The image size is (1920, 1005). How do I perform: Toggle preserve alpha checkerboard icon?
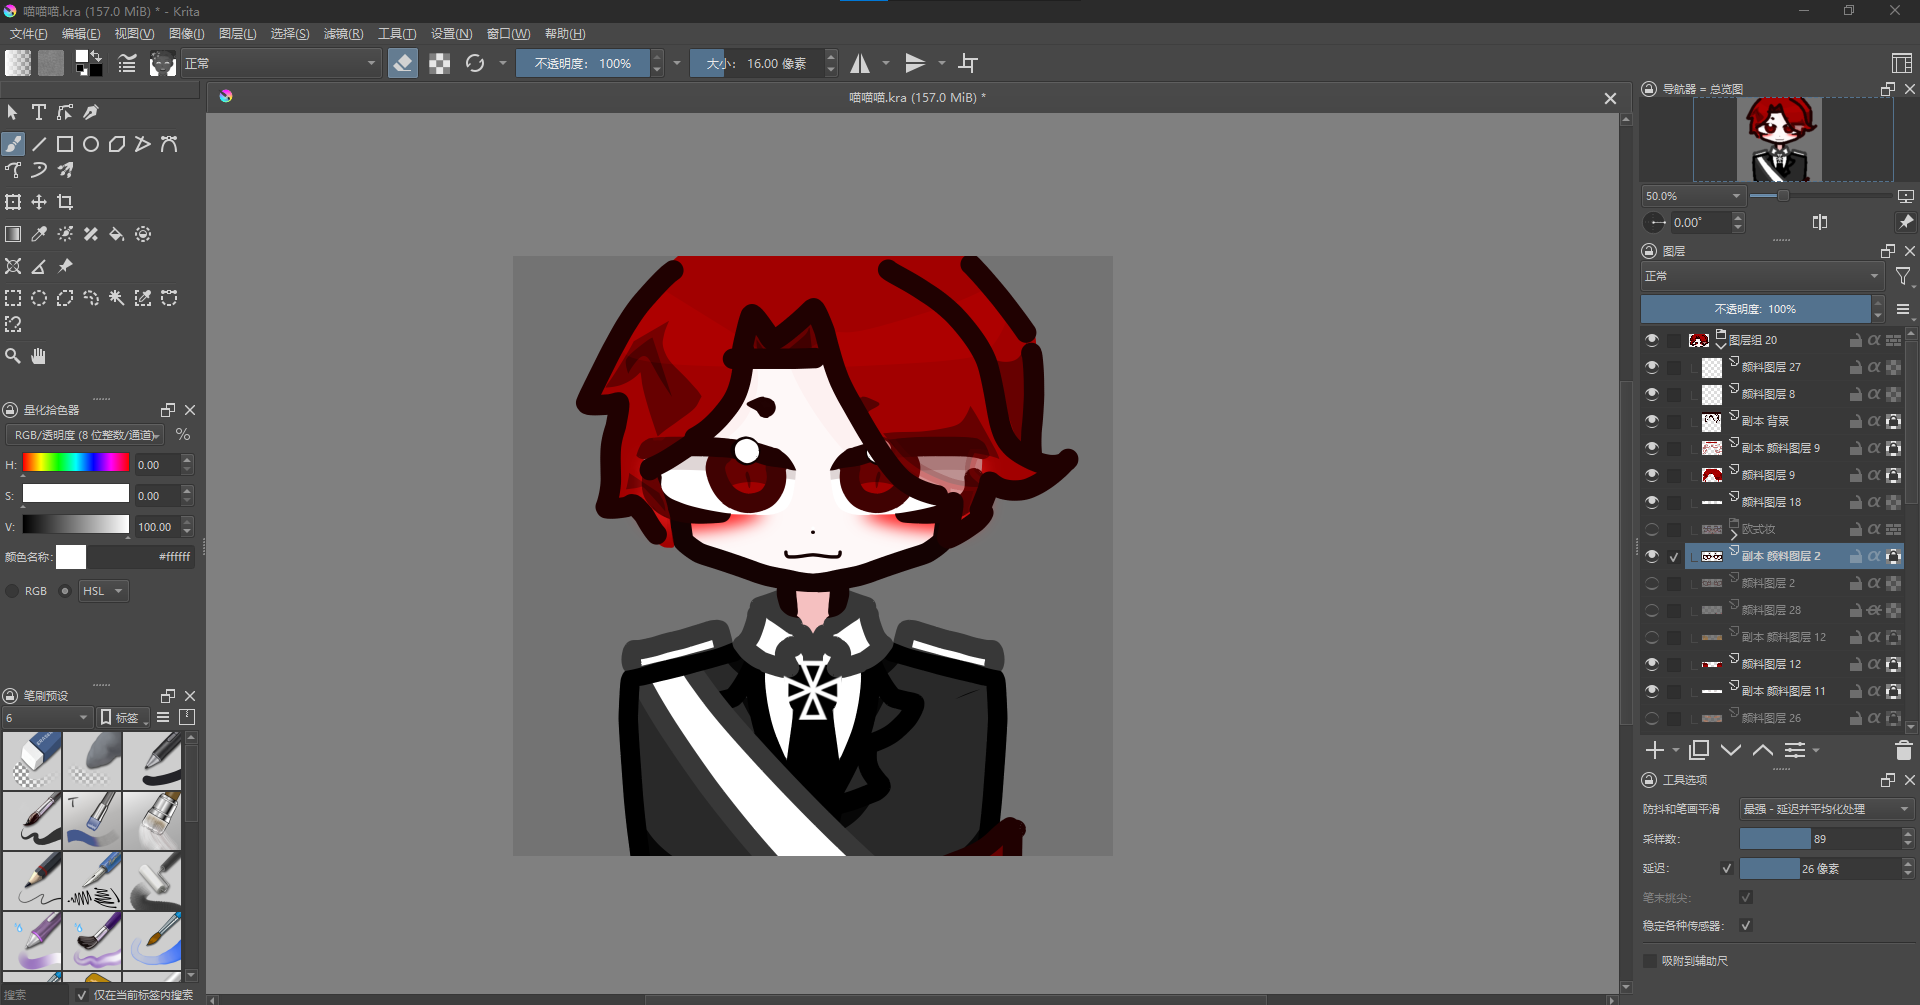coord(439,63)
